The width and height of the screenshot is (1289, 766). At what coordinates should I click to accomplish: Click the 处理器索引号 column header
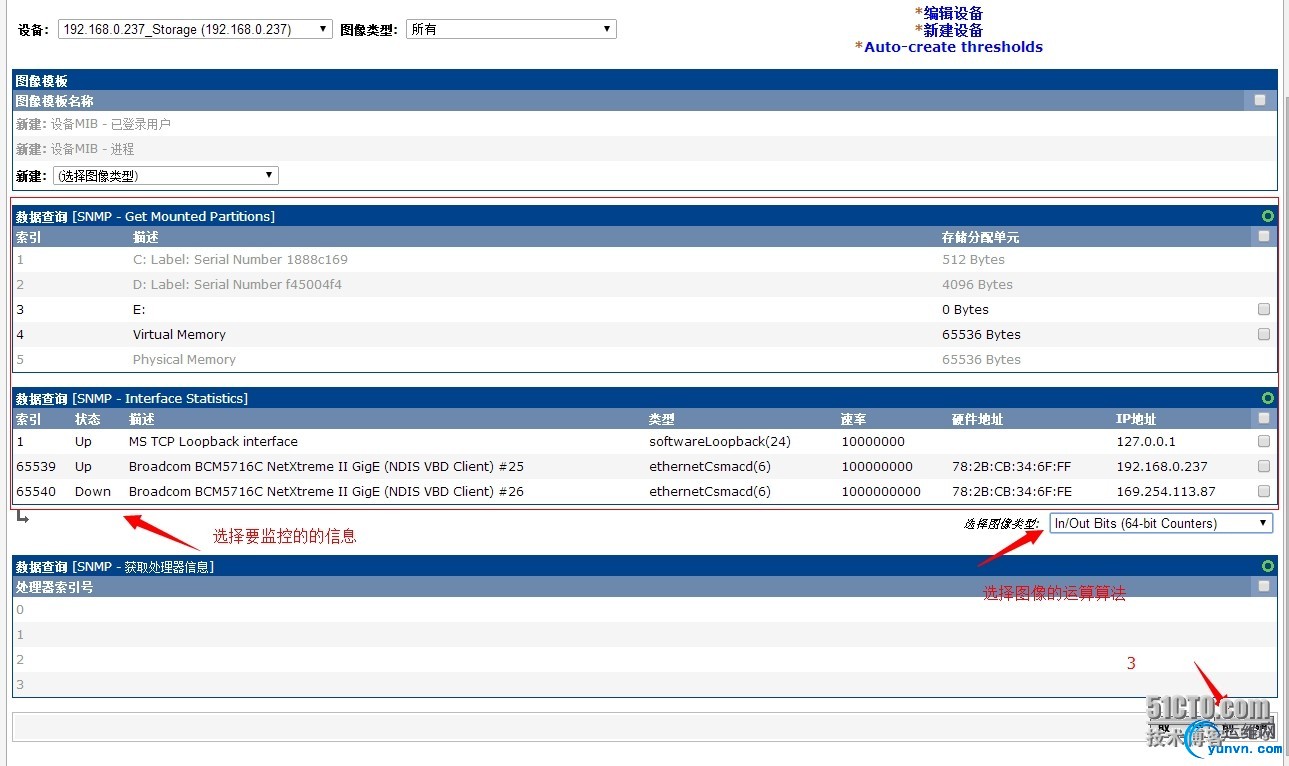point(55,587)
